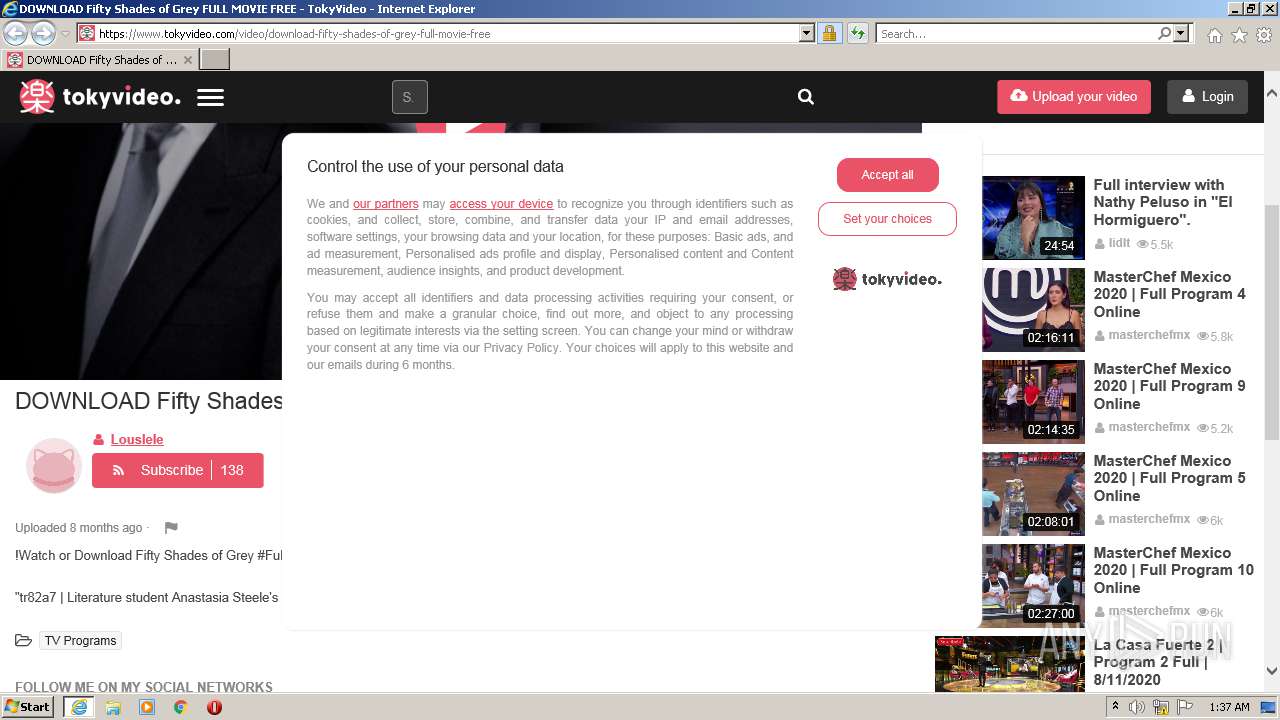Open the IE Home icon
This screenshot has height=720, width=1280.
click(x=1214, y=35)
